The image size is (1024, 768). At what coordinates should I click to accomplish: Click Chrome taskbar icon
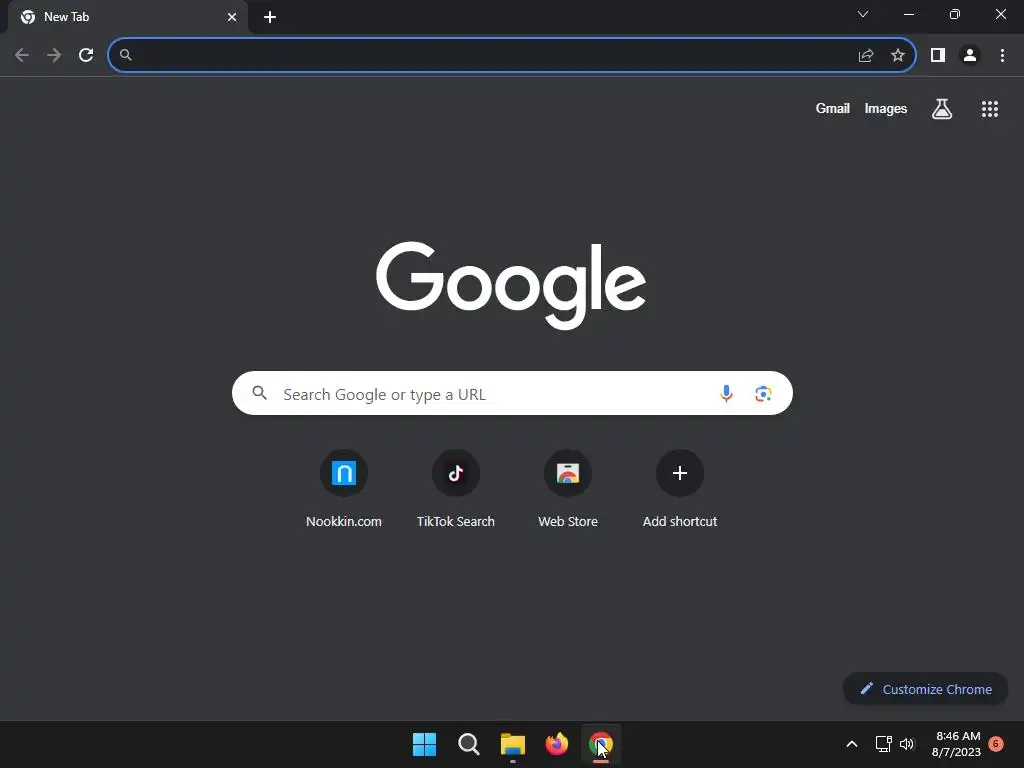(601, 744)
